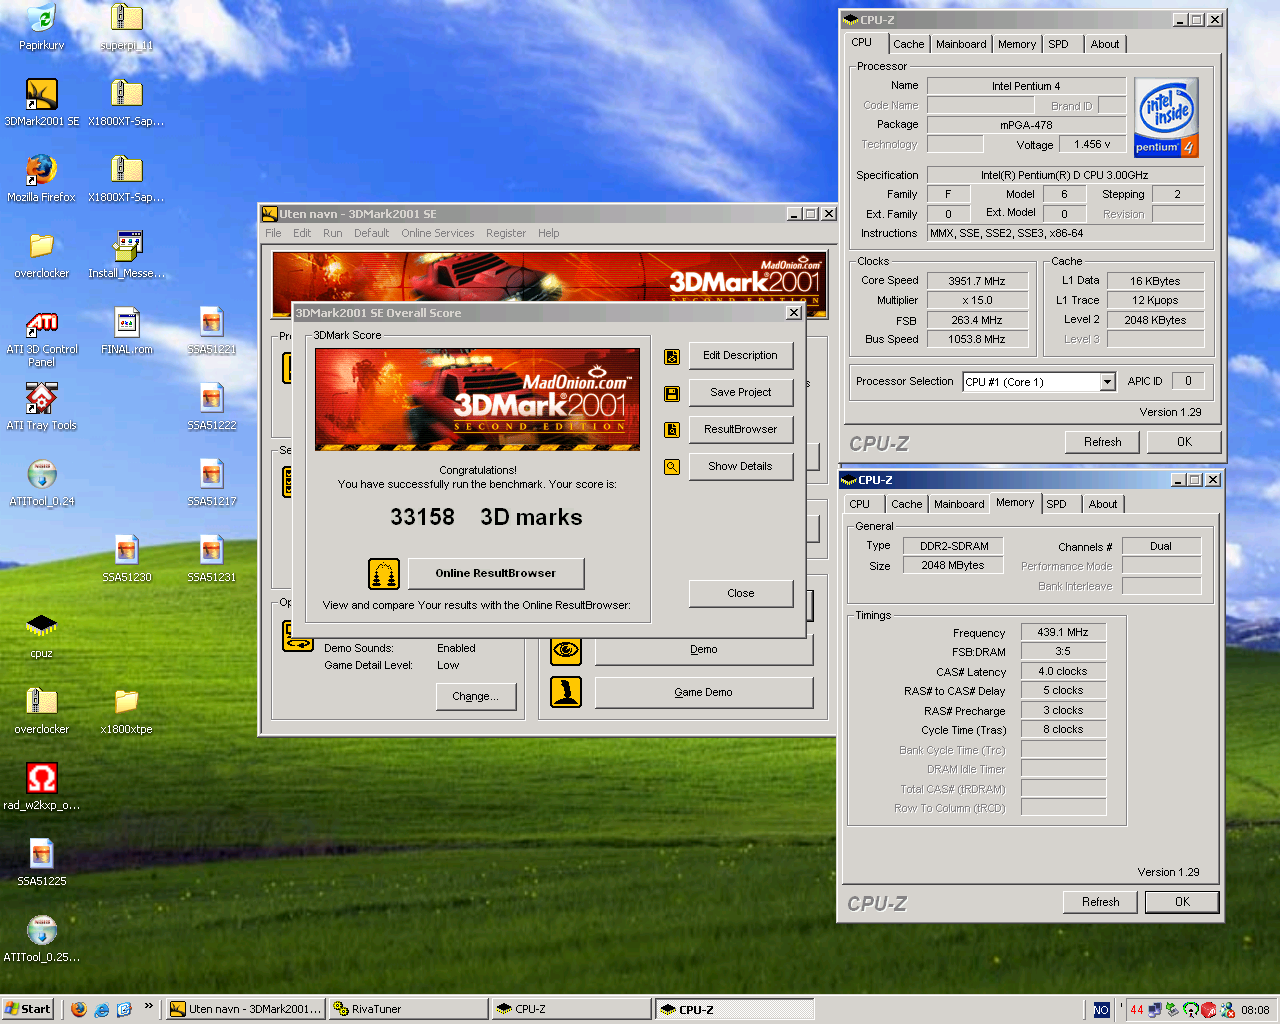This screenshot has height=1024, width=1280.
Task: Open the Run menu in 3DMark2001 SE
Action: [332, 233]
